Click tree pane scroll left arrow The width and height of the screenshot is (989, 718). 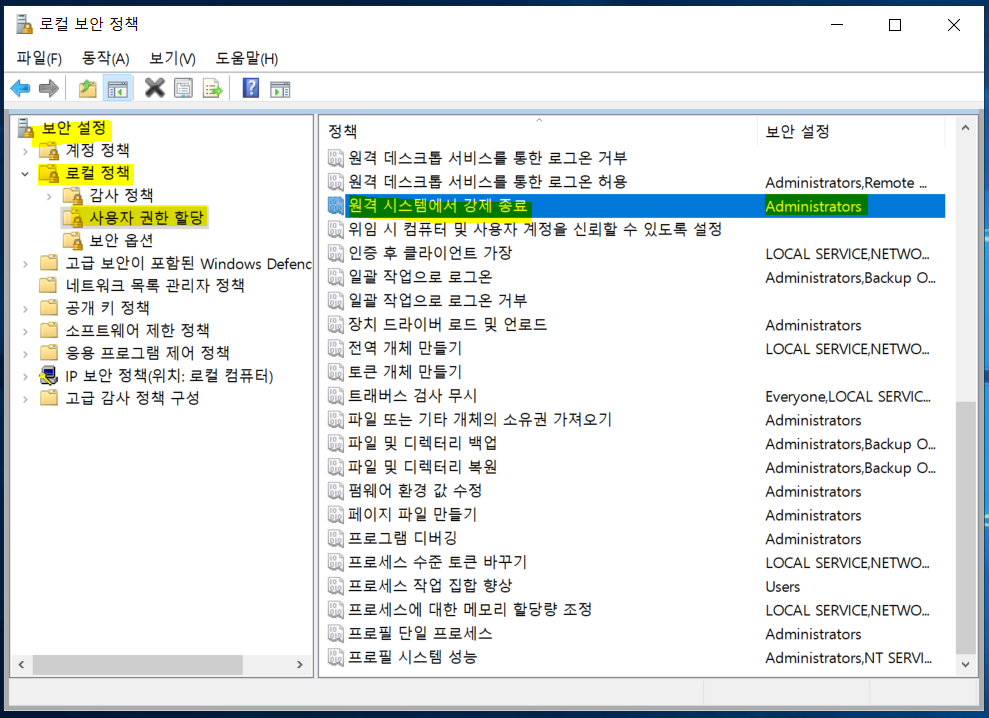pos(21,664)
